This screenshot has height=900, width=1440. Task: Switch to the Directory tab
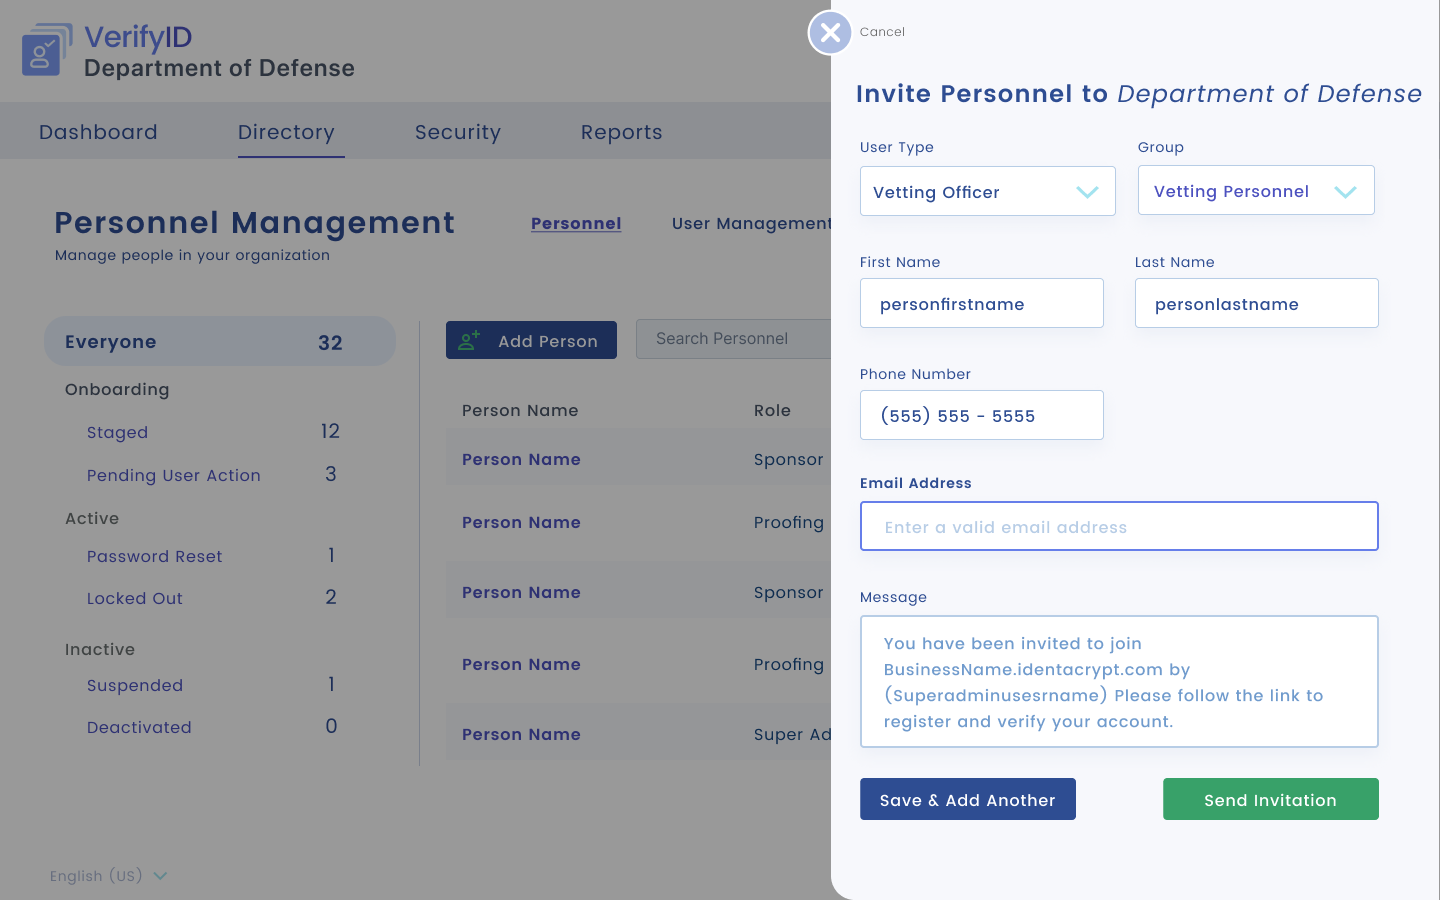tap(286, 132)
